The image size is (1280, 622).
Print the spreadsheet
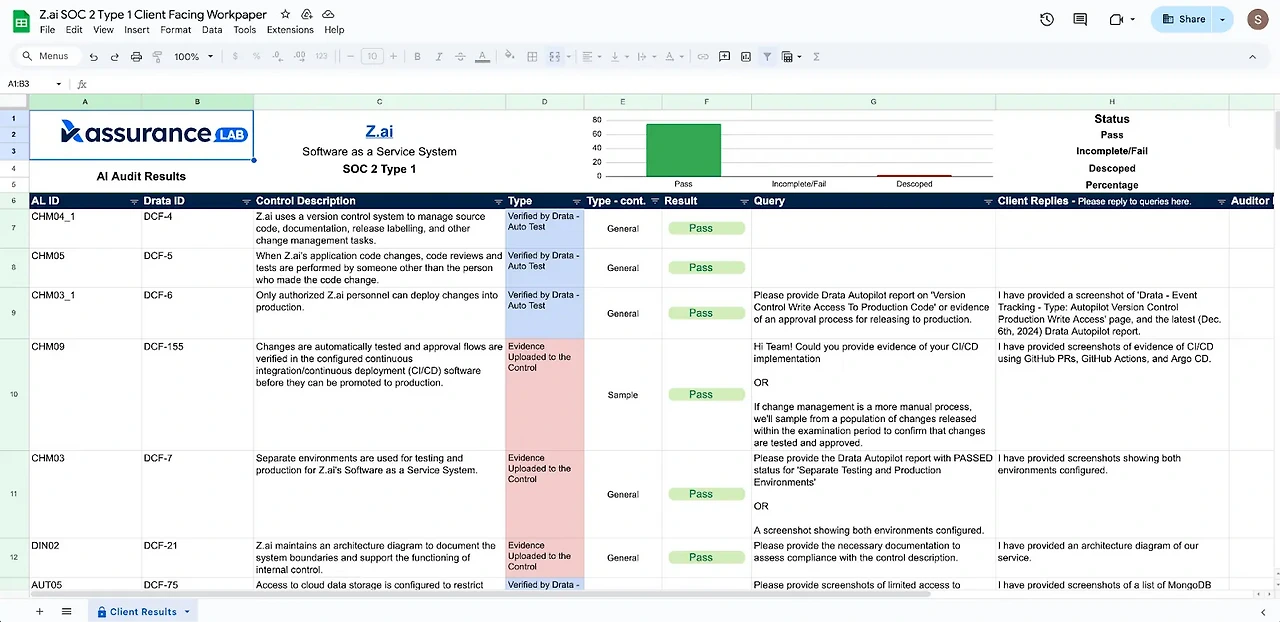coord(136,57)
